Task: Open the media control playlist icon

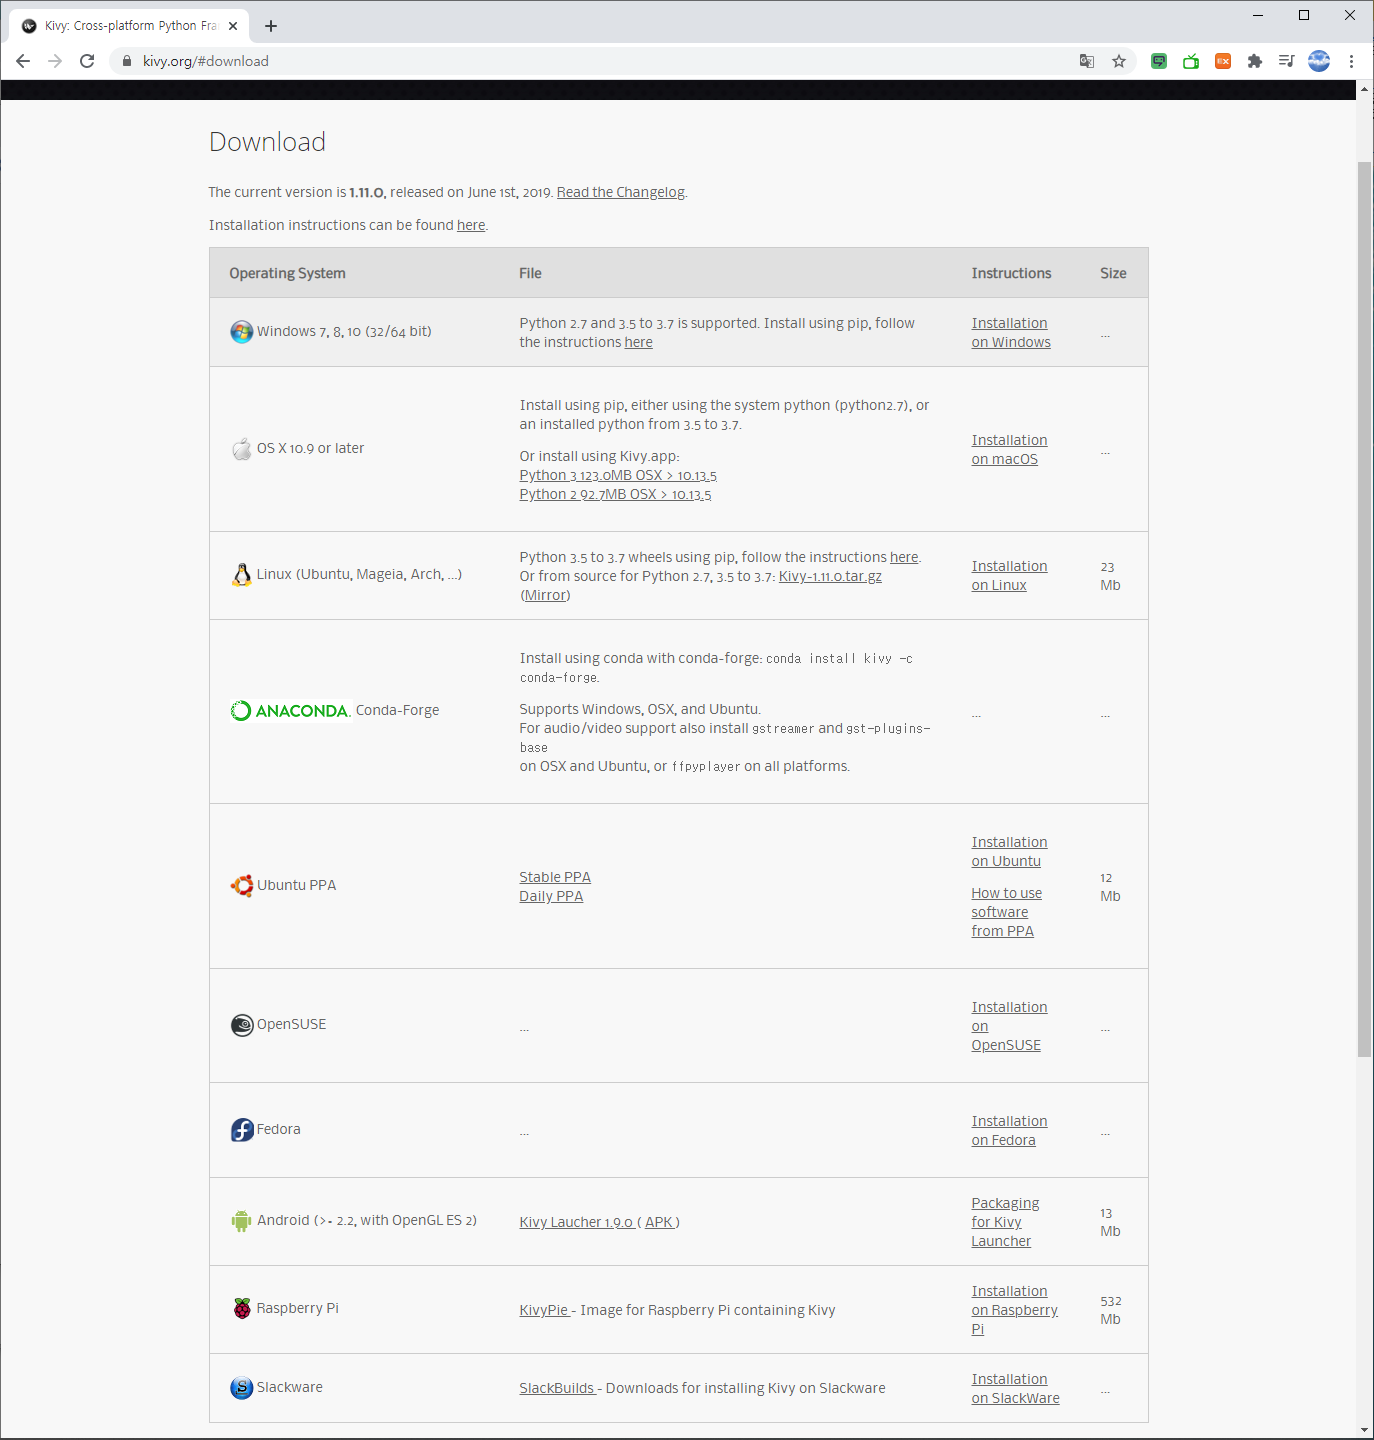Action: click(1287, 61)
